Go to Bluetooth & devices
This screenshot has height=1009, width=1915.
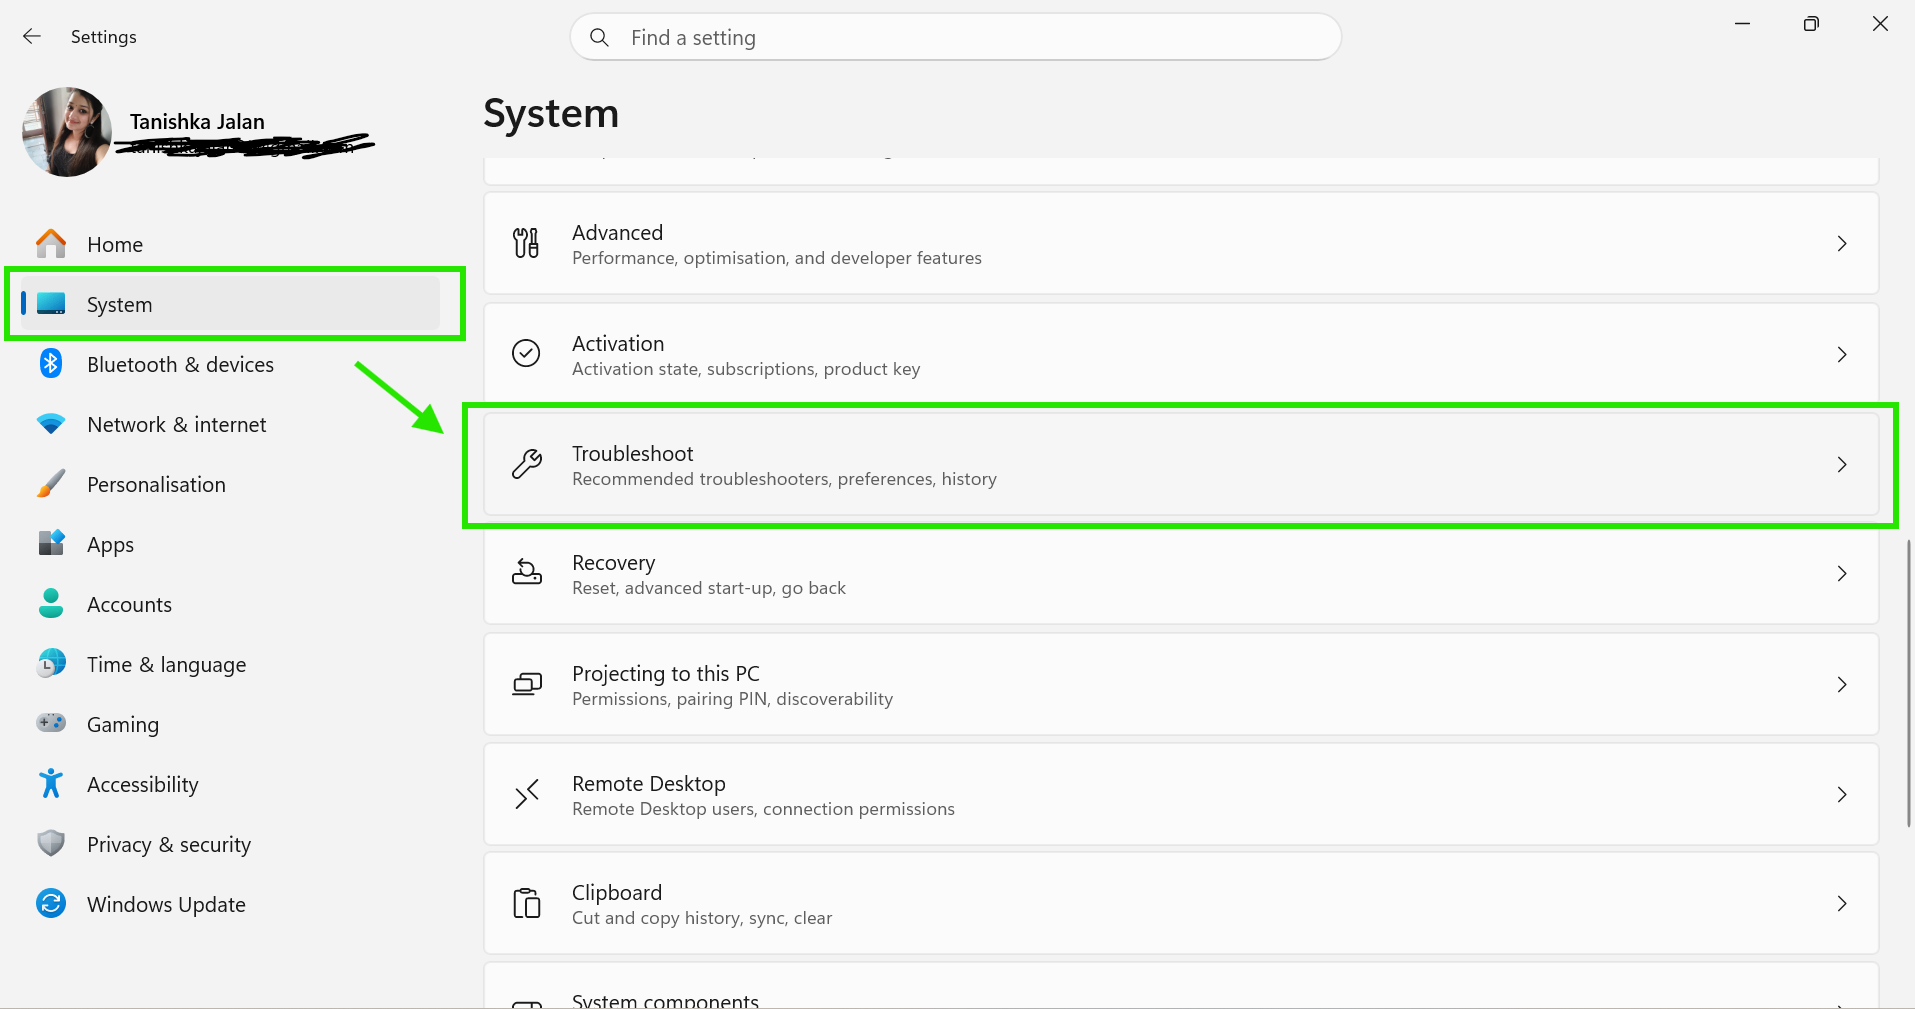point(231,364)
